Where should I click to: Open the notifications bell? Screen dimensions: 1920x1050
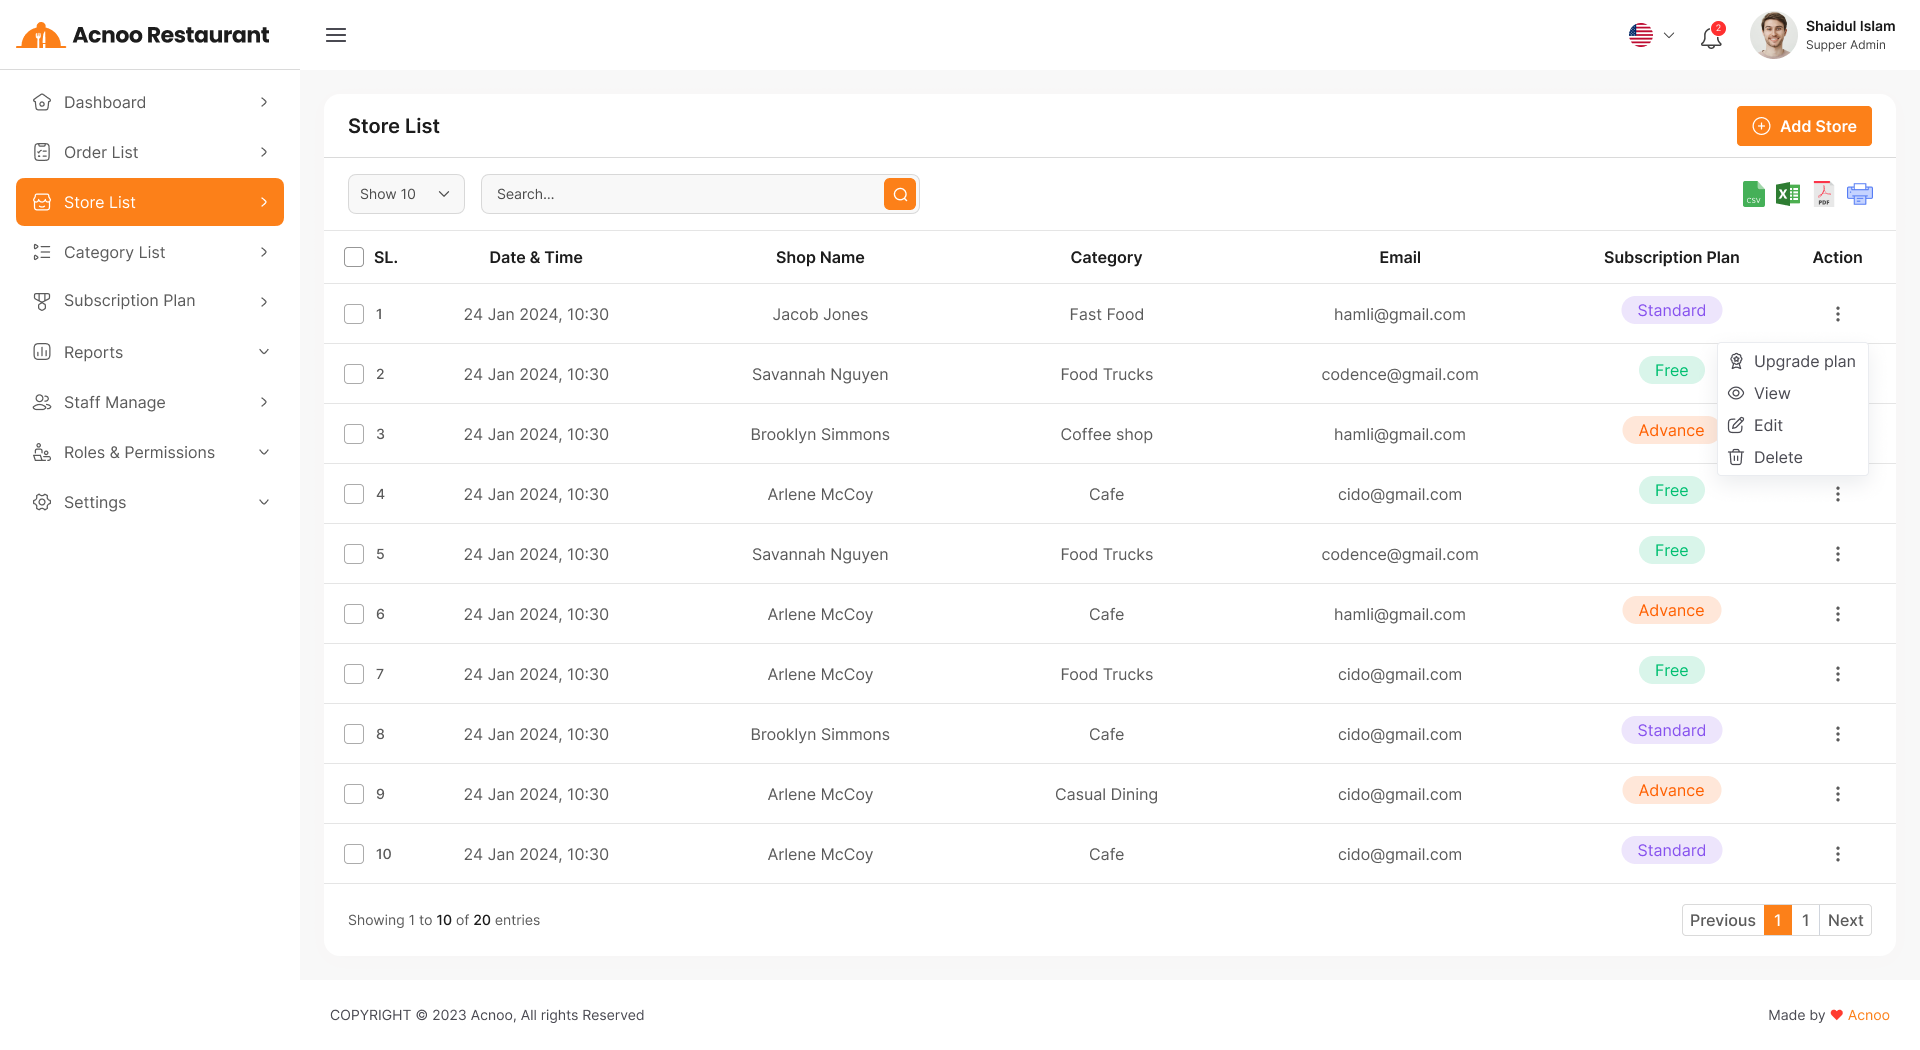[1711, 38]
